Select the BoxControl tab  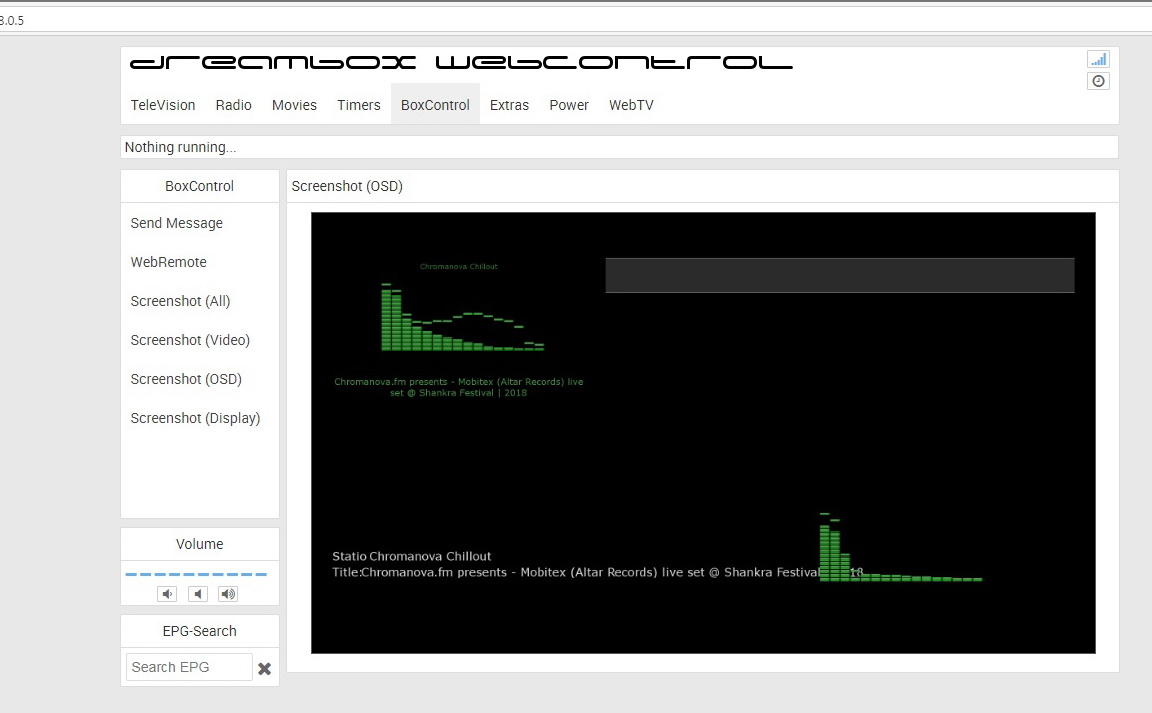click(435, 105)
